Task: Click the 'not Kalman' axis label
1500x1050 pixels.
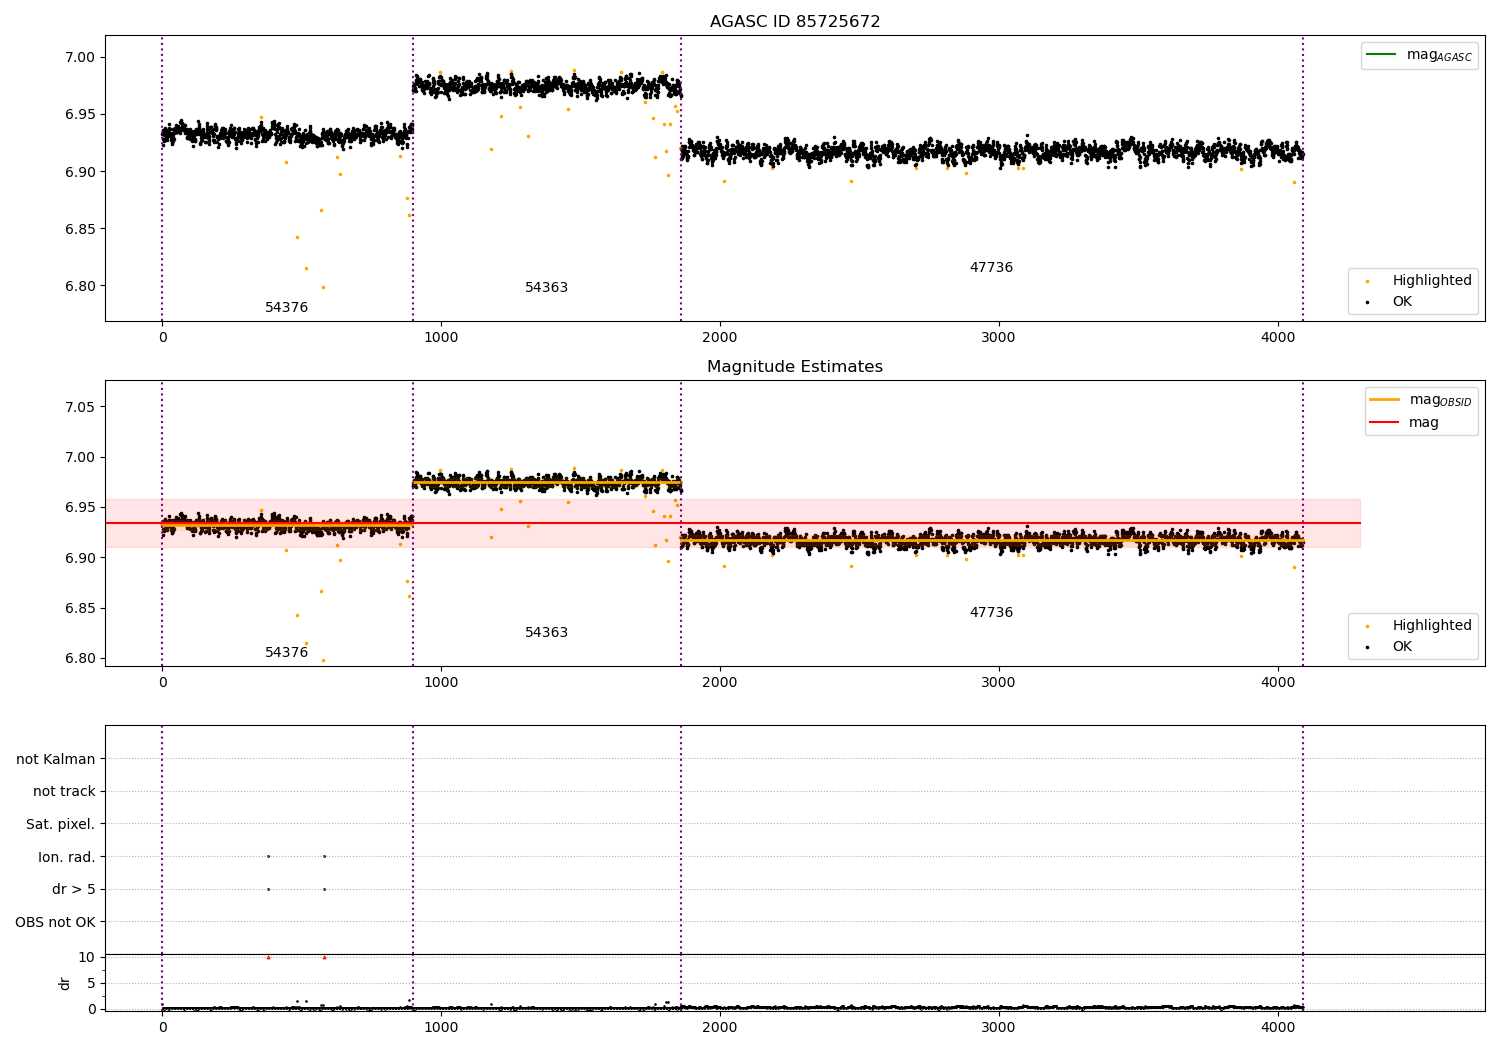Action: [56, 759]
